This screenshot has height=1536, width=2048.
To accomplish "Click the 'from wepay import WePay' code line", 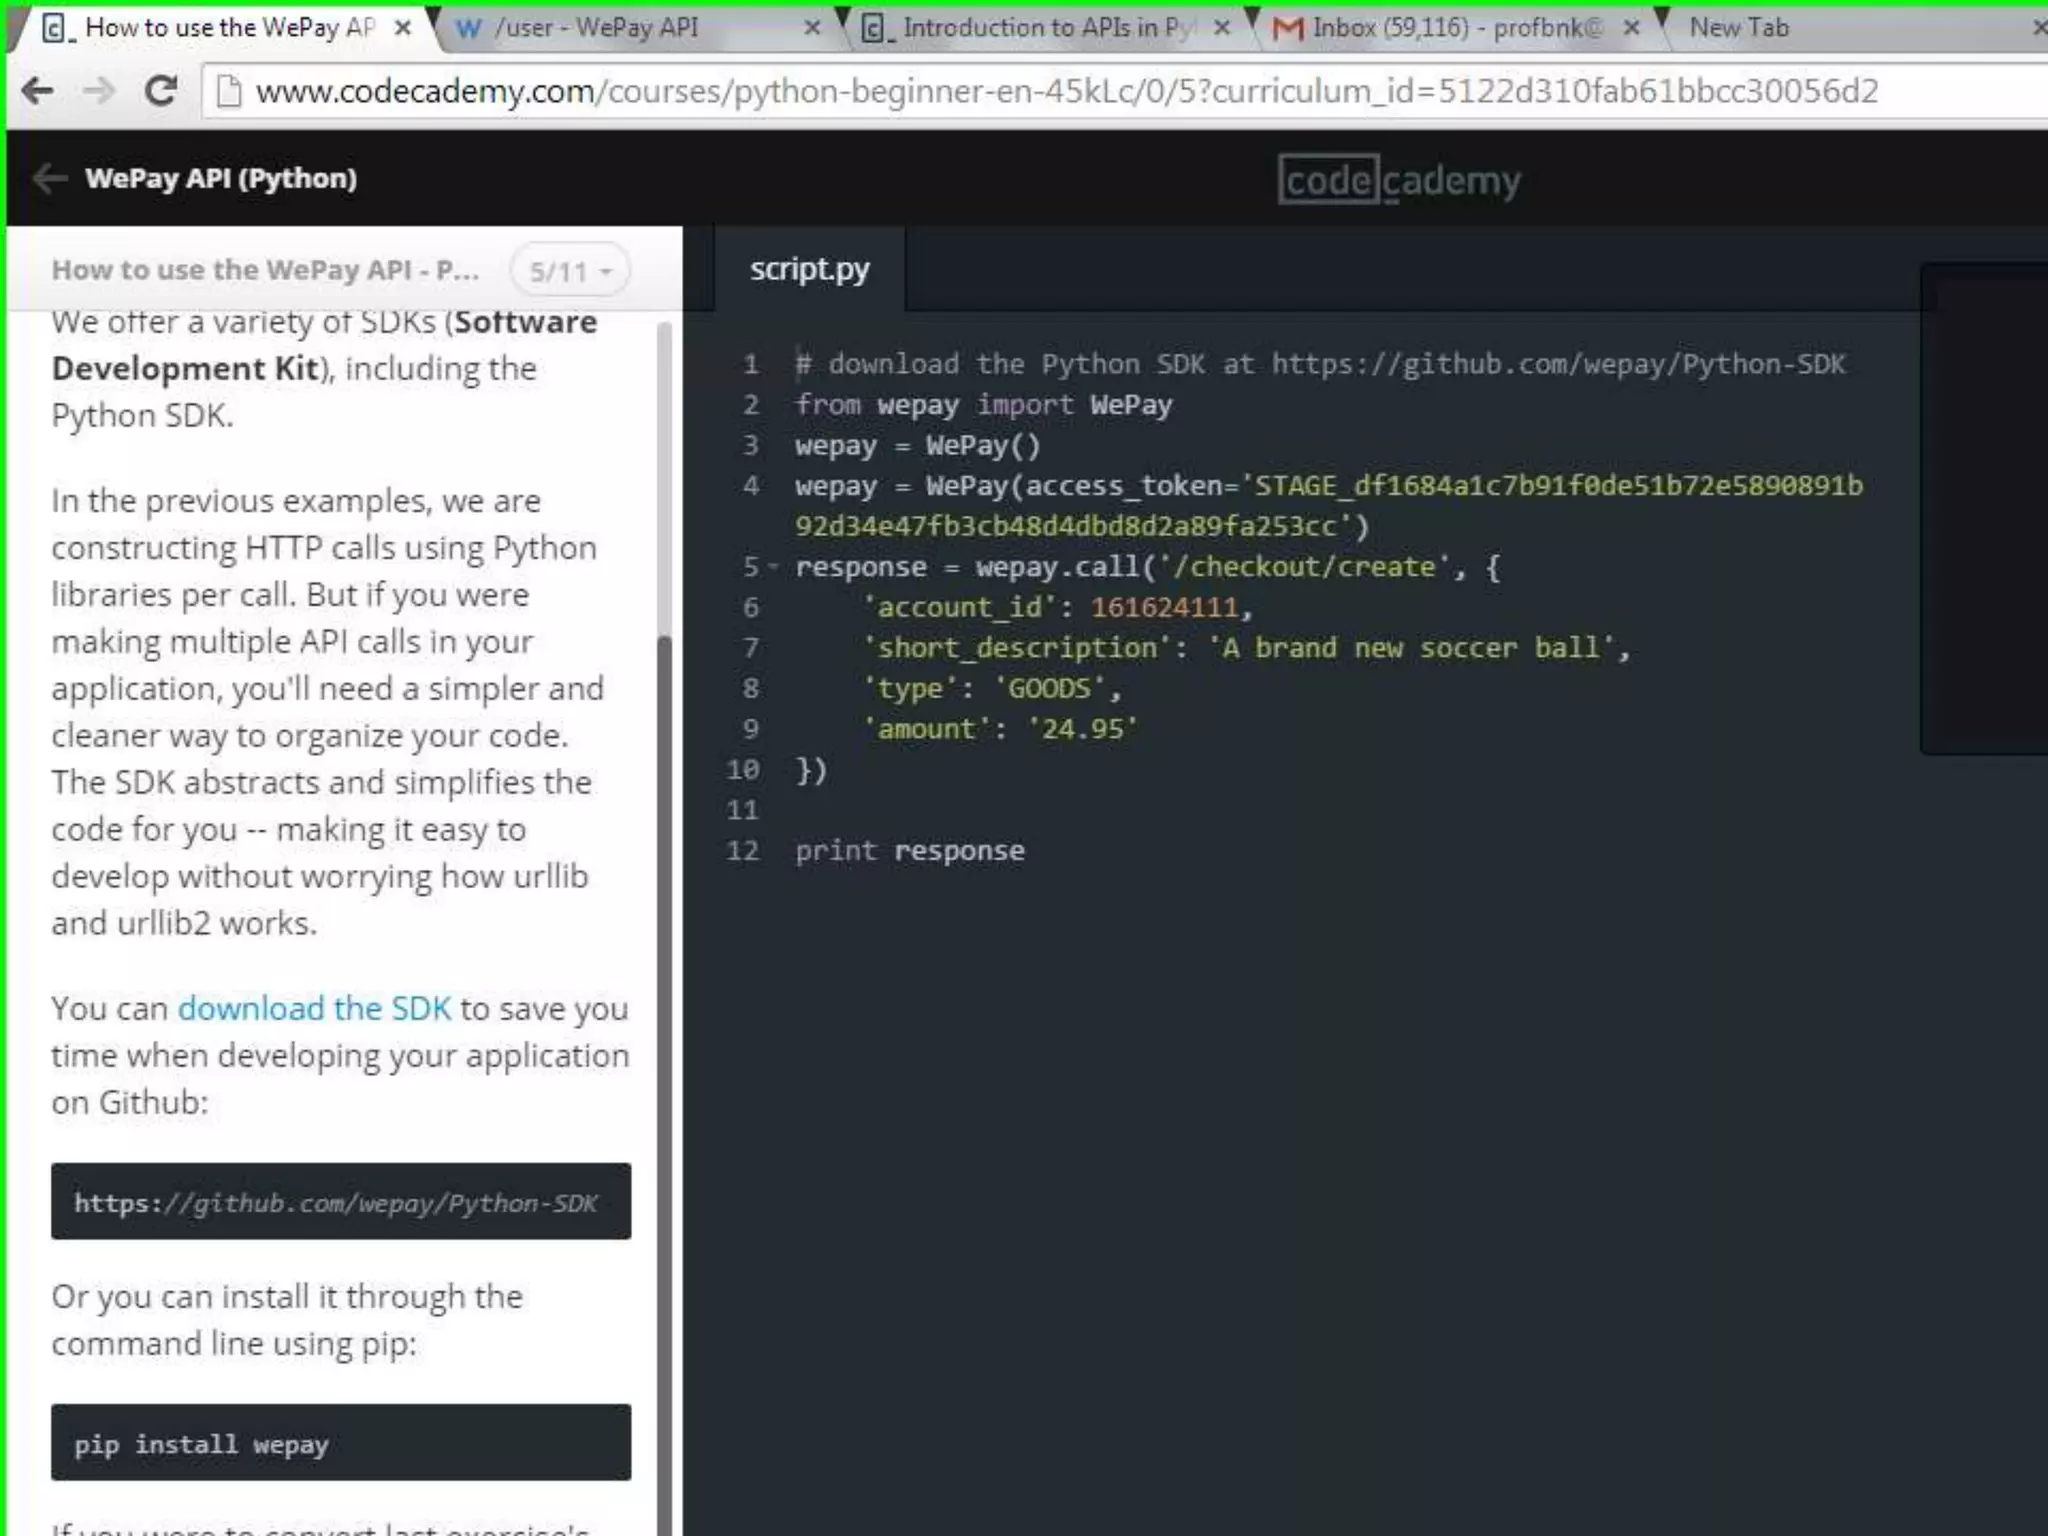I will pyautogui.click(x=984, y=405).
